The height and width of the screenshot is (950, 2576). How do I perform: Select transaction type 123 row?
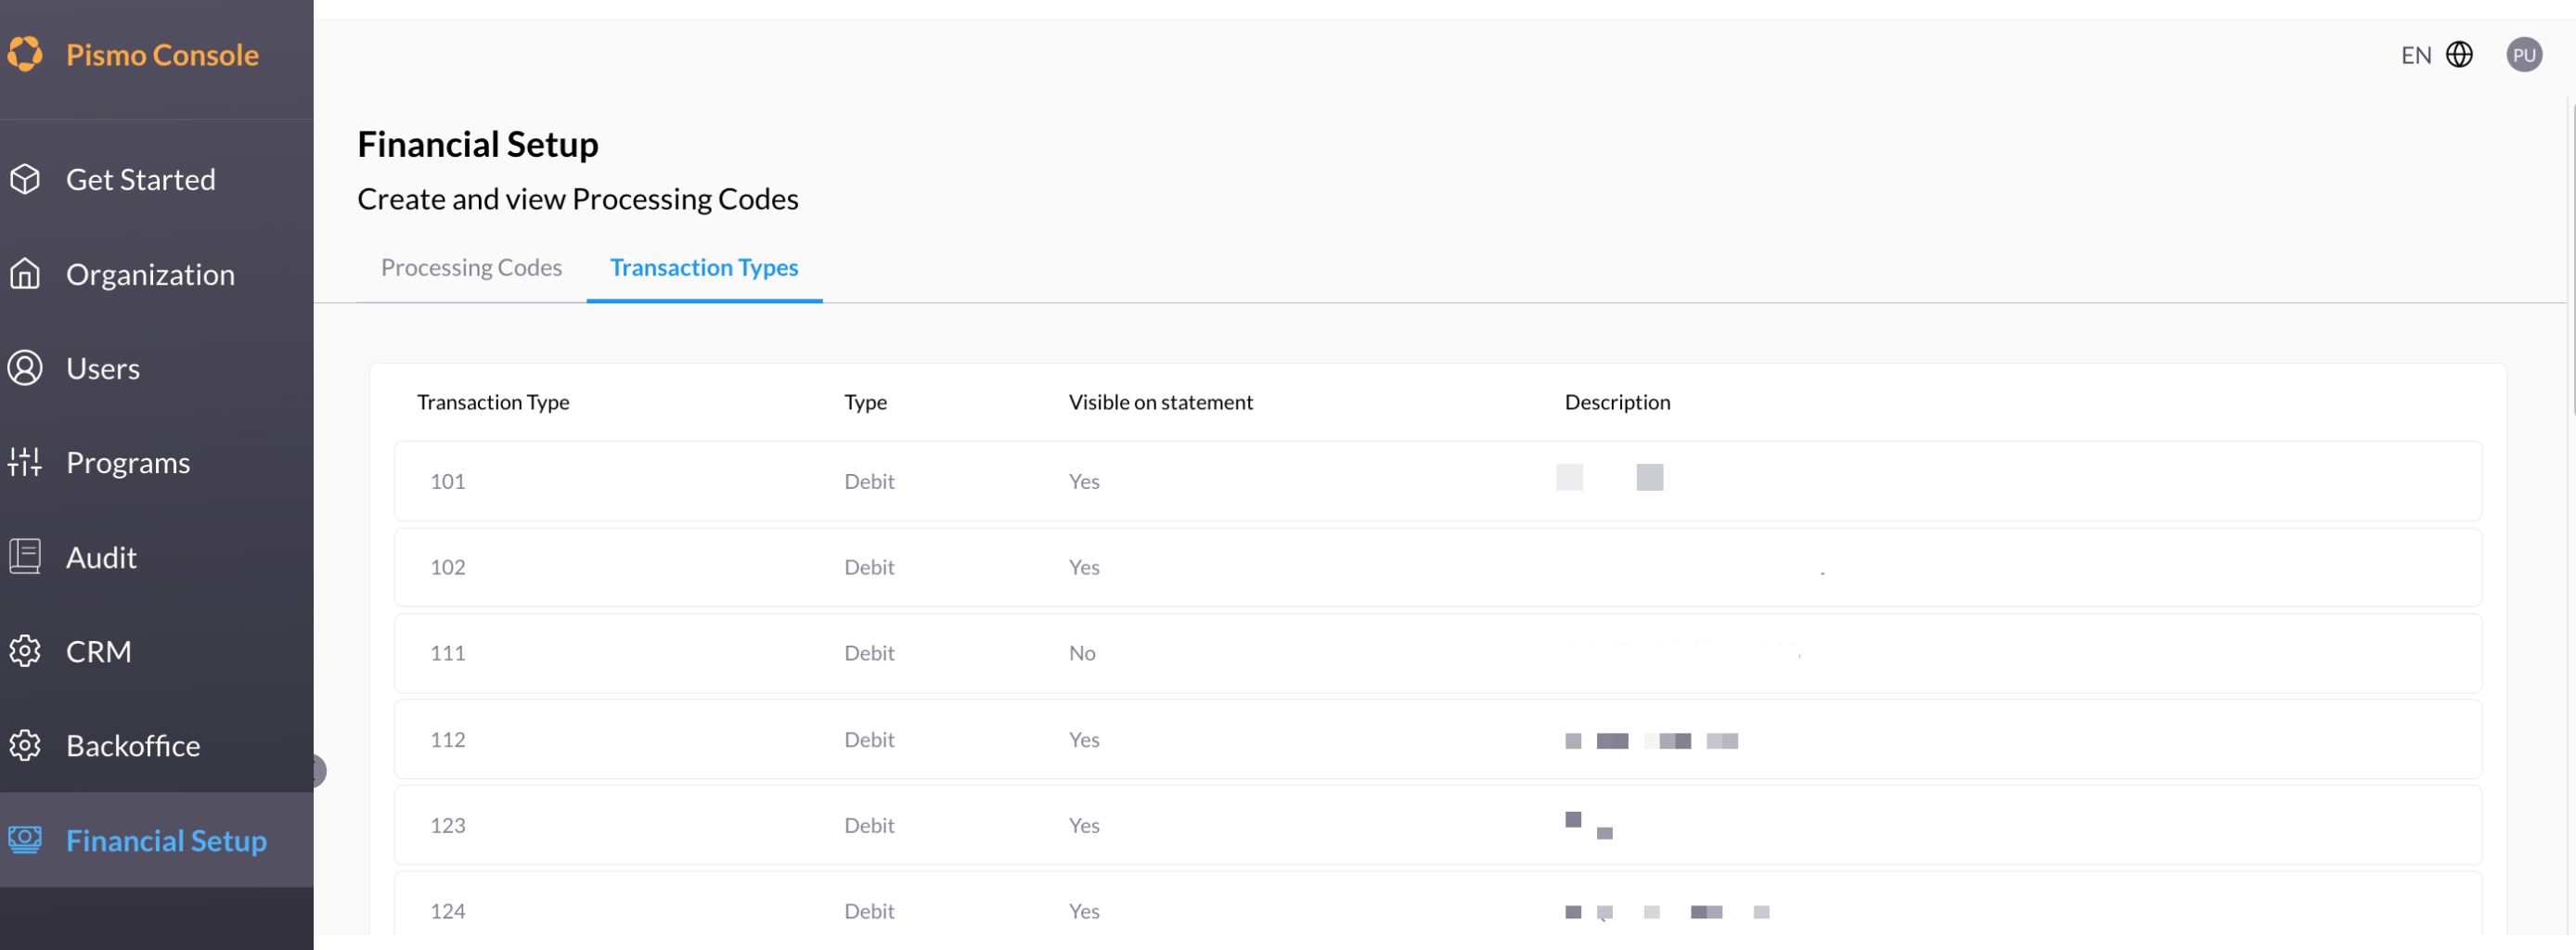[1437, 825]
